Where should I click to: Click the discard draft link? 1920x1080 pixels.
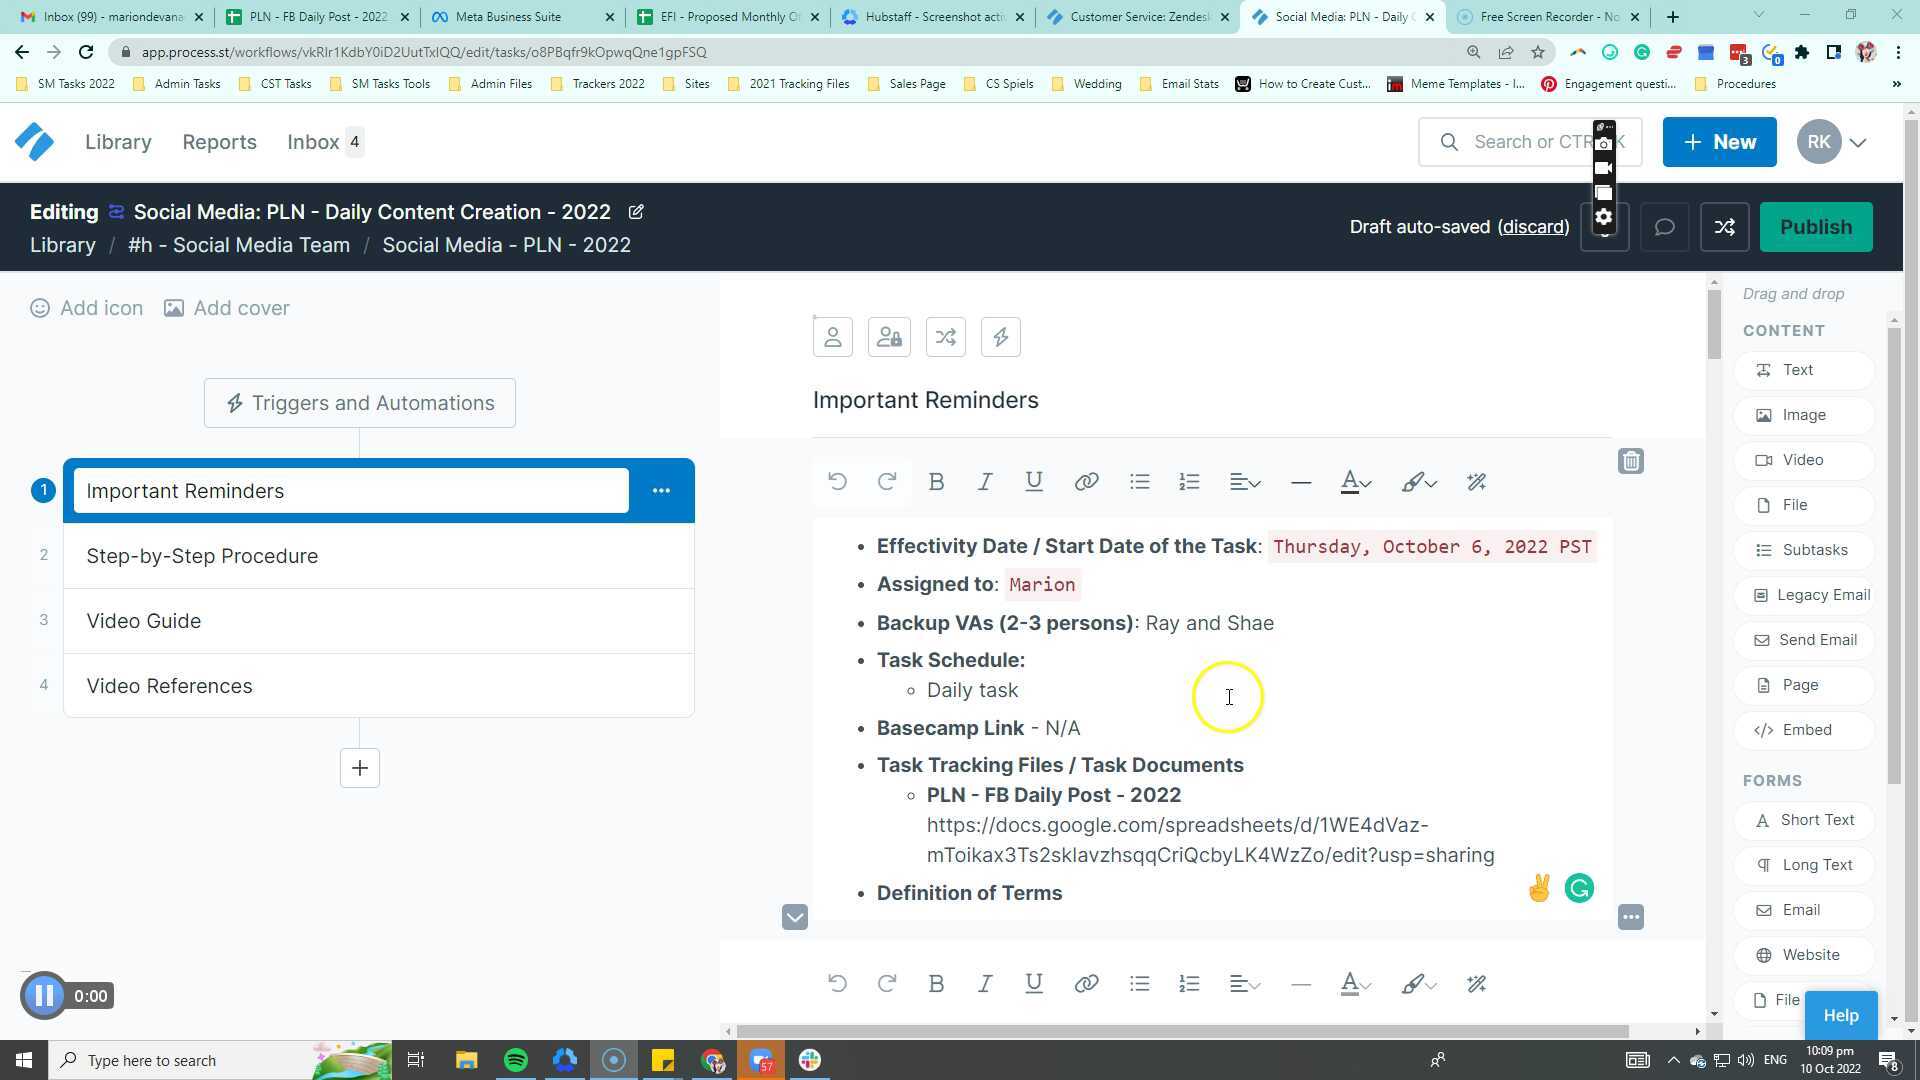1533,227
